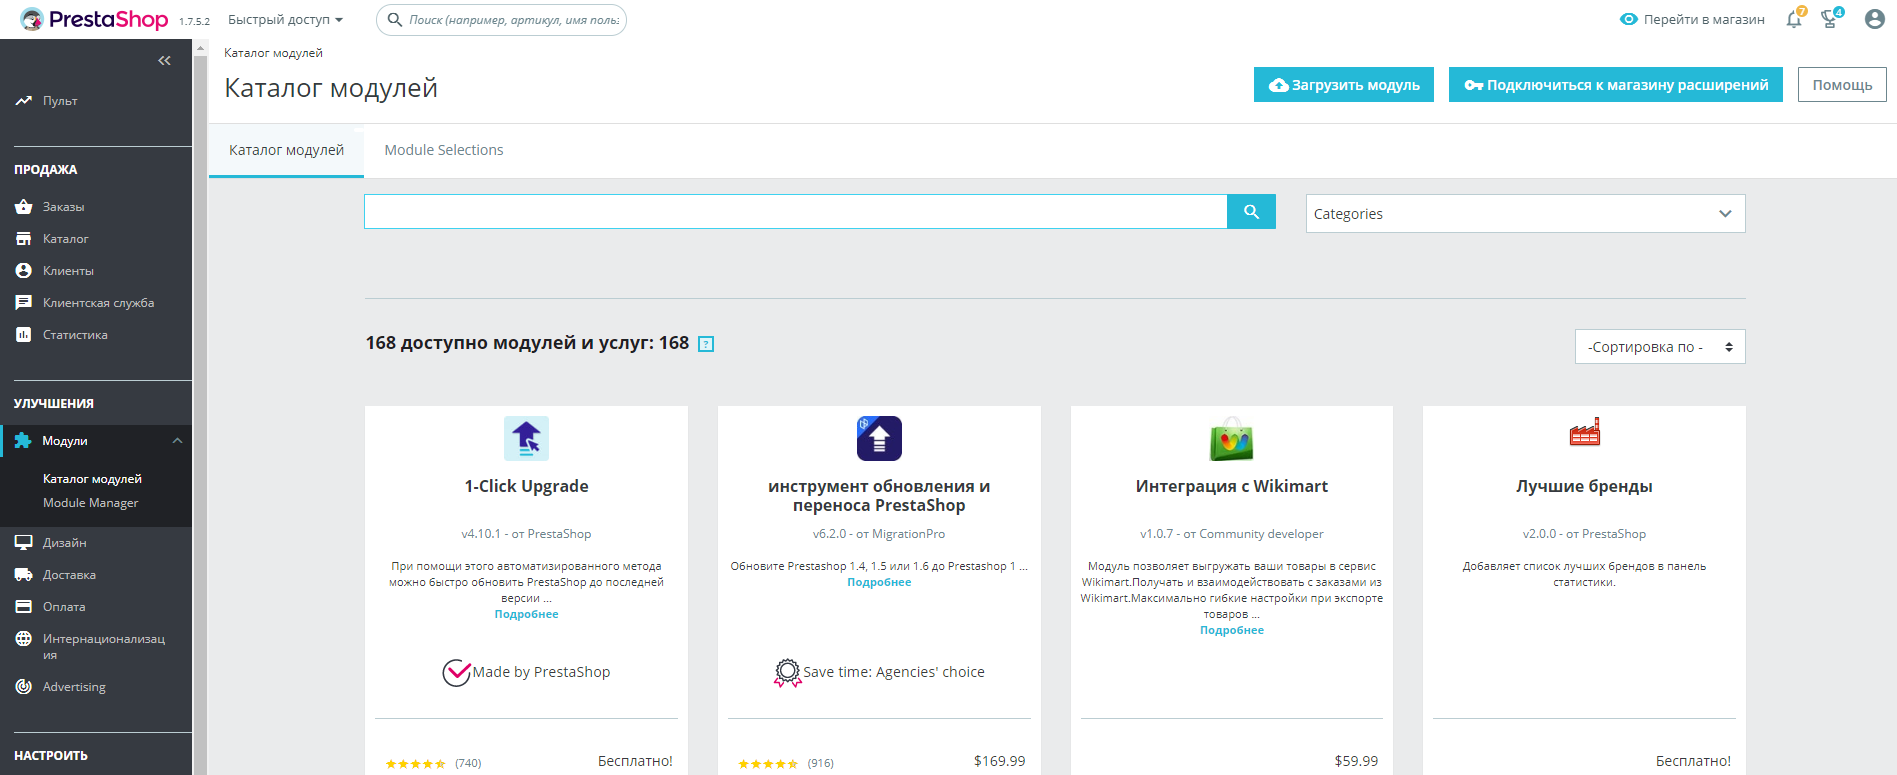Switch to Каталог модулей tab

(x=286, y=150)
